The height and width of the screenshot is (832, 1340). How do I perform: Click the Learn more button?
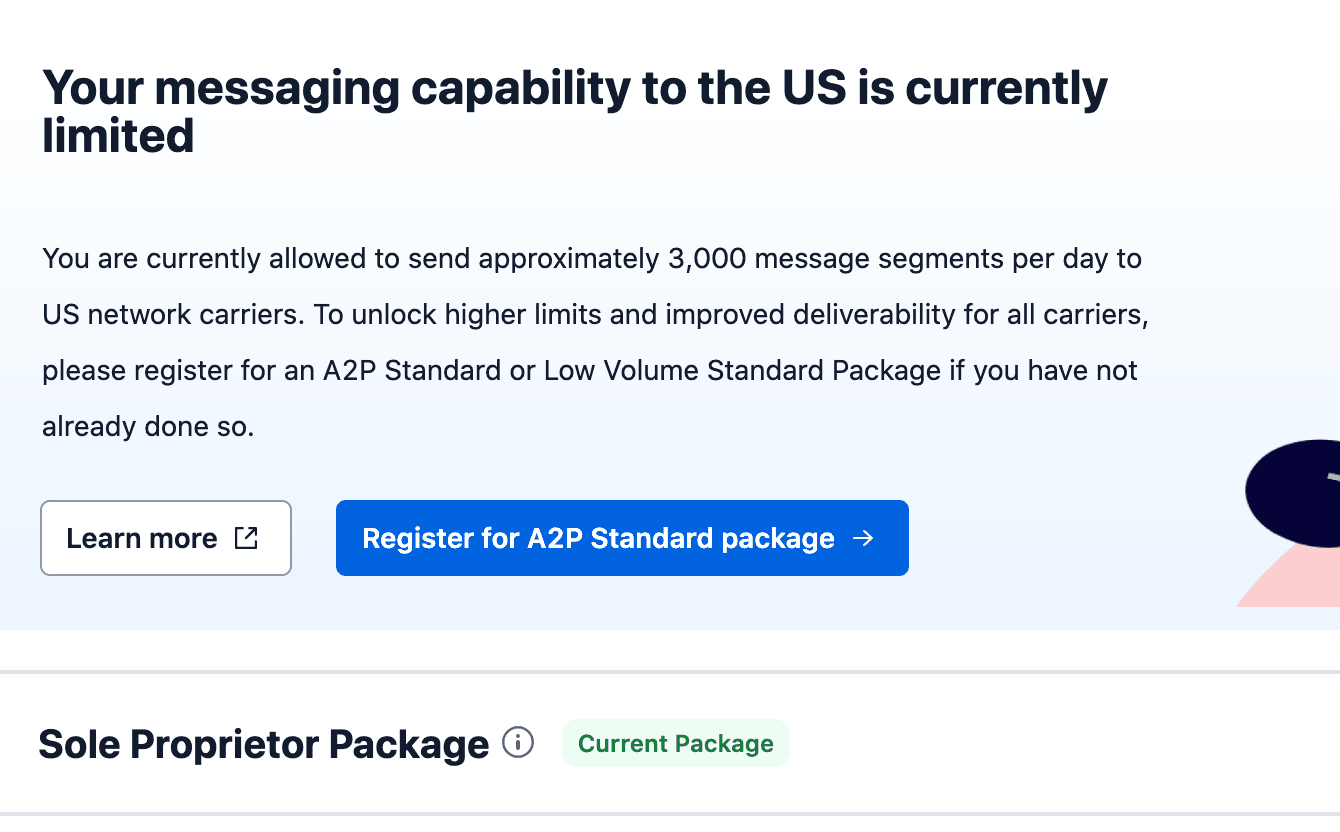pyautogui.click(x=166, y=538)
